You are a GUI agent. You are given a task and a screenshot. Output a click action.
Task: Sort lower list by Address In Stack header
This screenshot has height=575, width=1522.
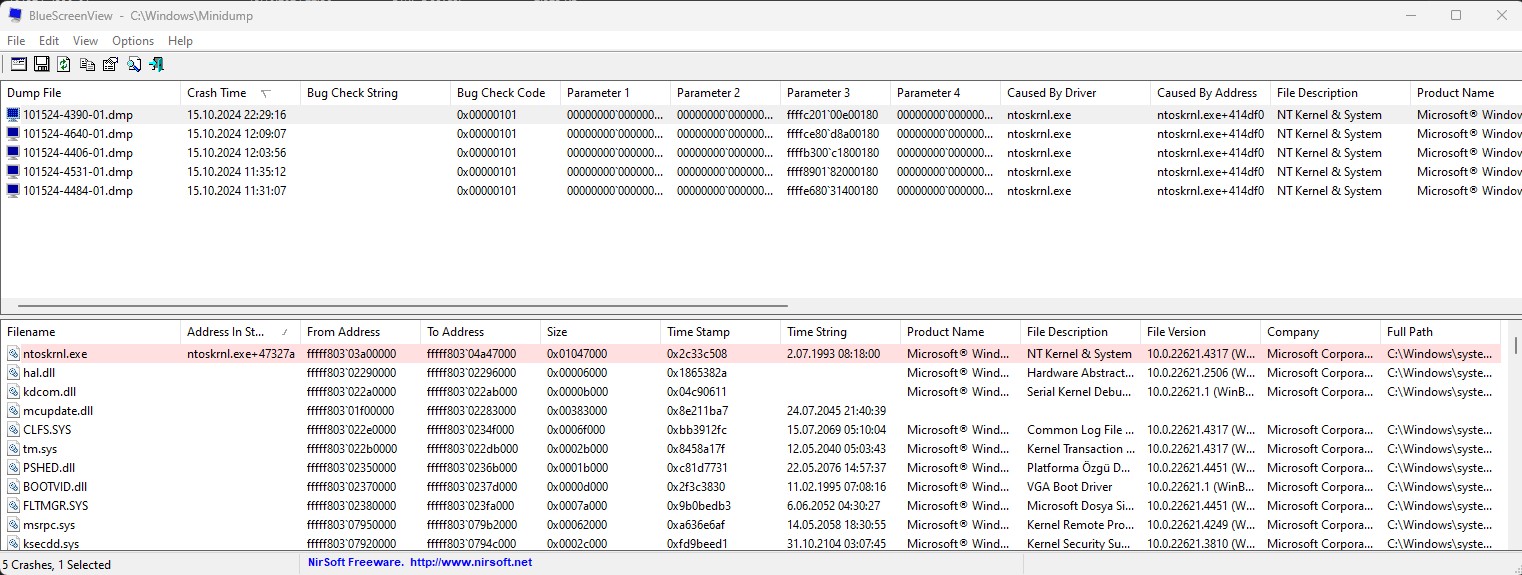pyautogui.click(x=240, y=332)
